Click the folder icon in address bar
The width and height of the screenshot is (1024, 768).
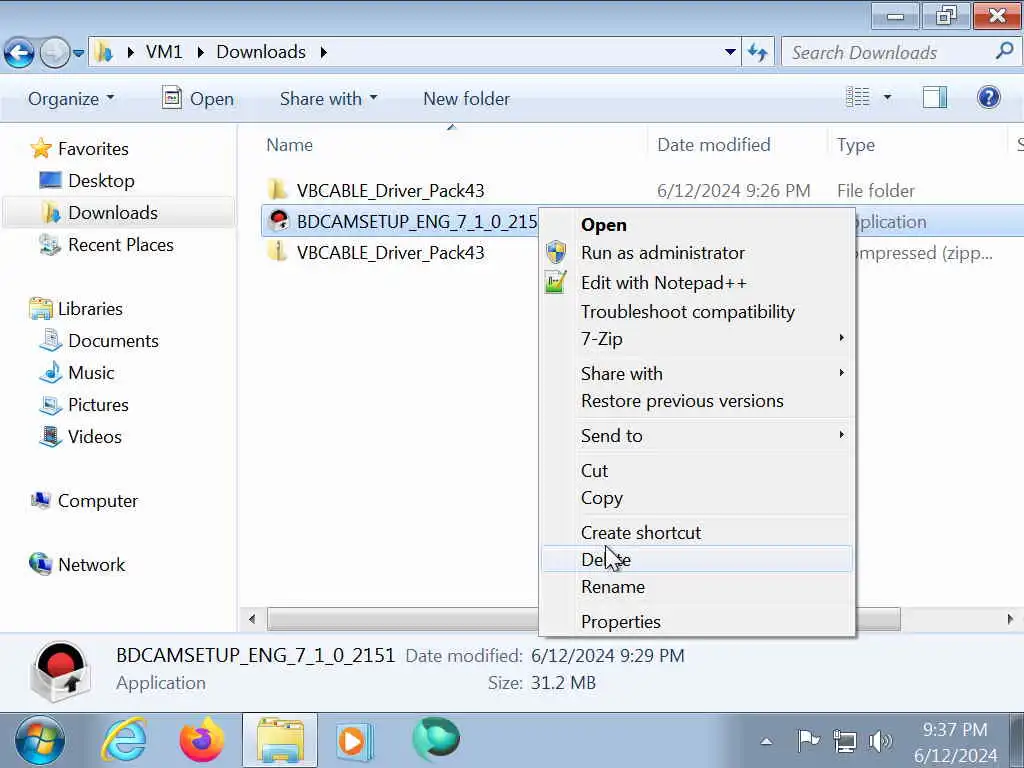click(x=103, y=52)
